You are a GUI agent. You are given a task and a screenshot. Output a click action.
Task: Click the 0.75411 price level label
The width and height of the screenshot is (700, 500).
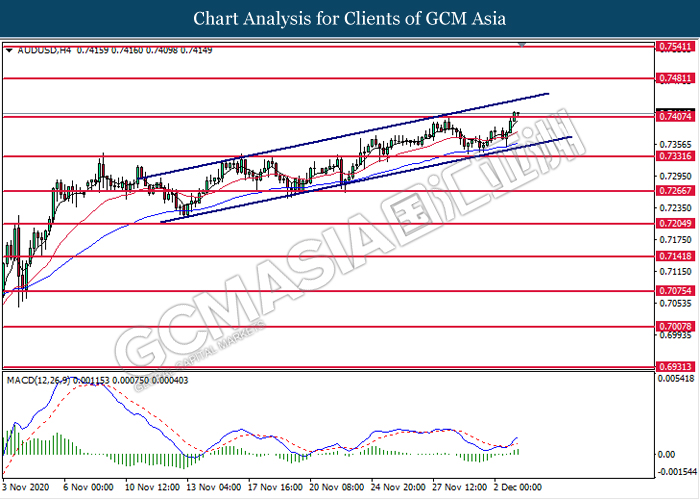click(x=675, y=46)
